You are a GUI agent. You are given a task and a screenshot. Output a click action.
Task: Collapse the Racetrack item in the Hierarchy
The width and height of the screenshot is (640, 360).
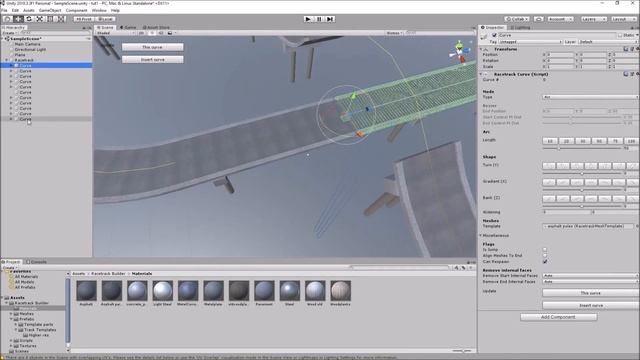click(x=7, y=60)
